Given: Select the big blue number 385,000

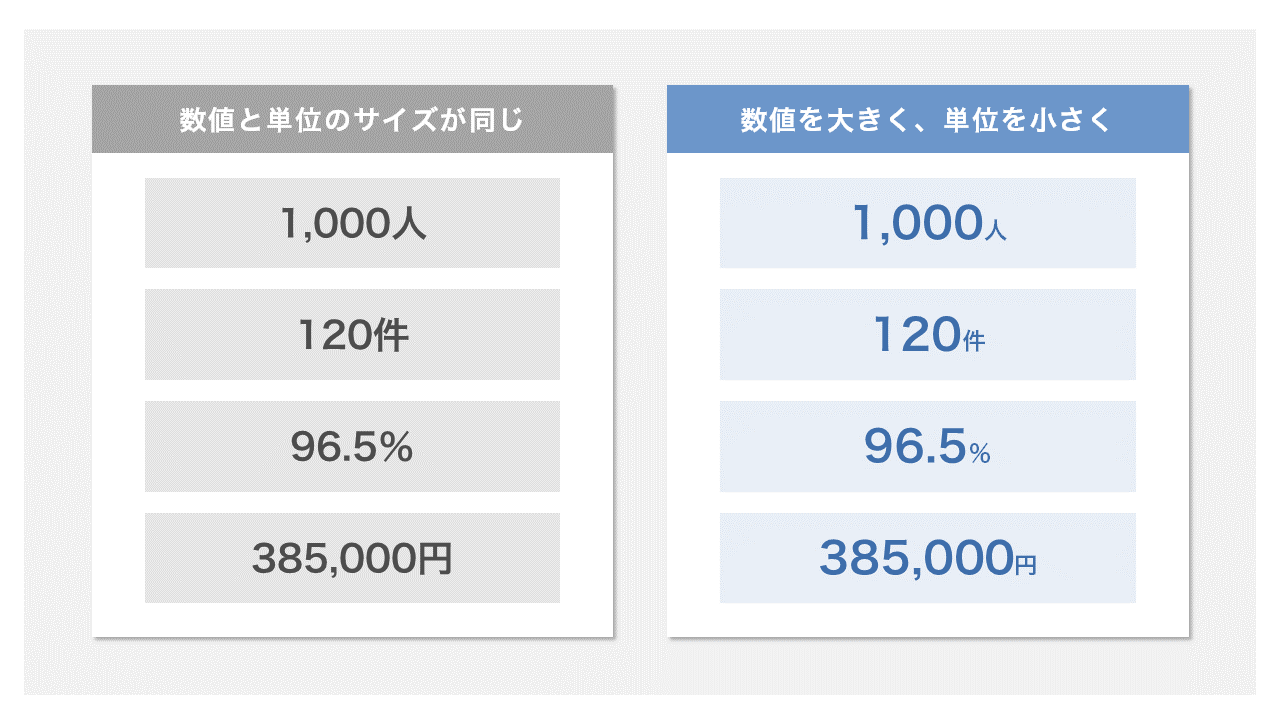Looking at the screenshot, I should (915, 559).
